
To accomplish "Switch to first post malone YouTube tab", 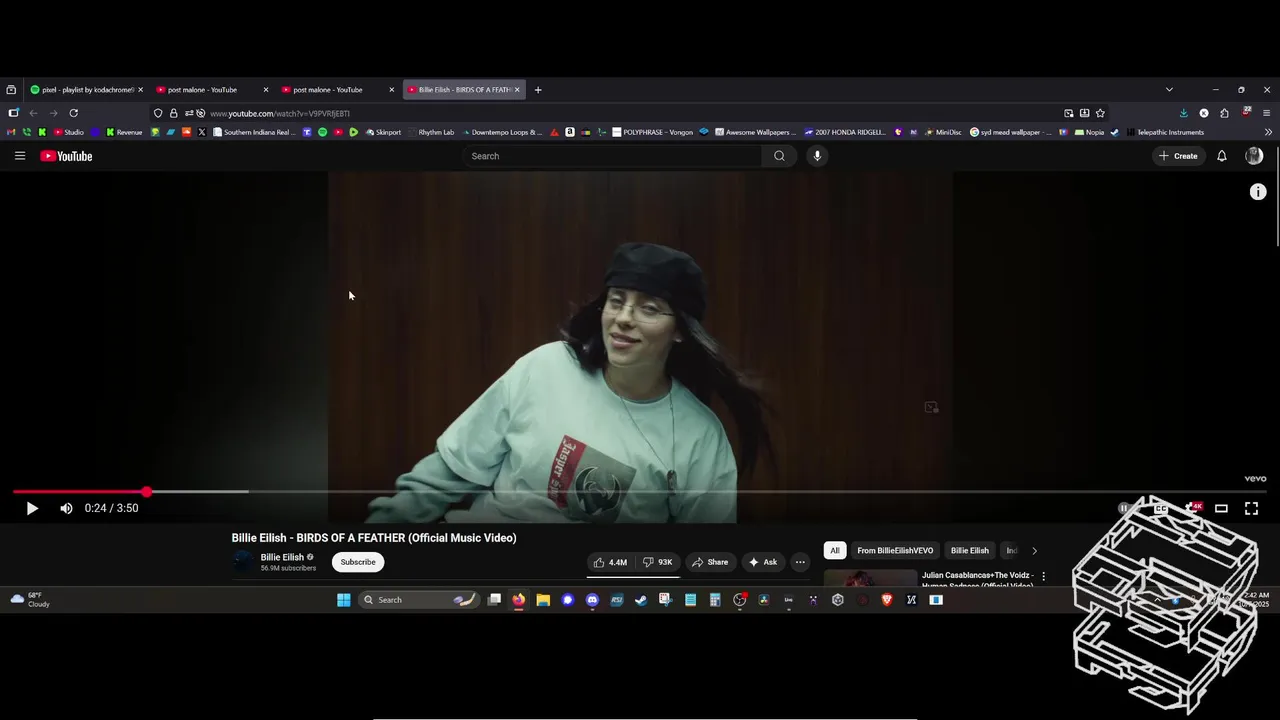I will (x=212, y=90).
